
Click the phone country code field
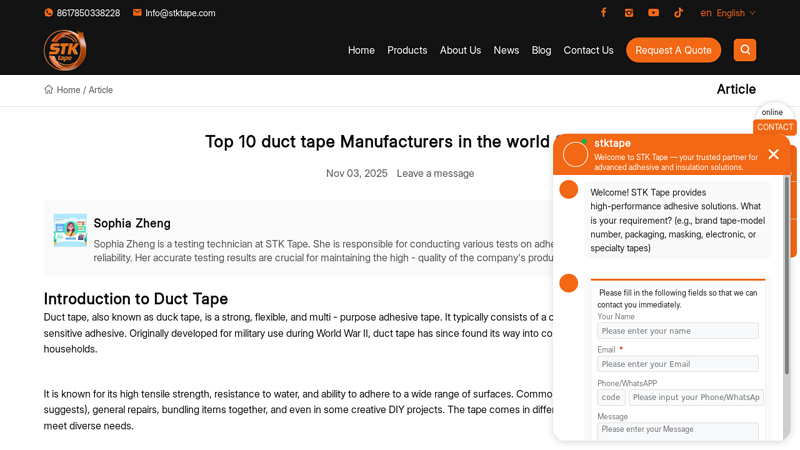click(611, 397)
